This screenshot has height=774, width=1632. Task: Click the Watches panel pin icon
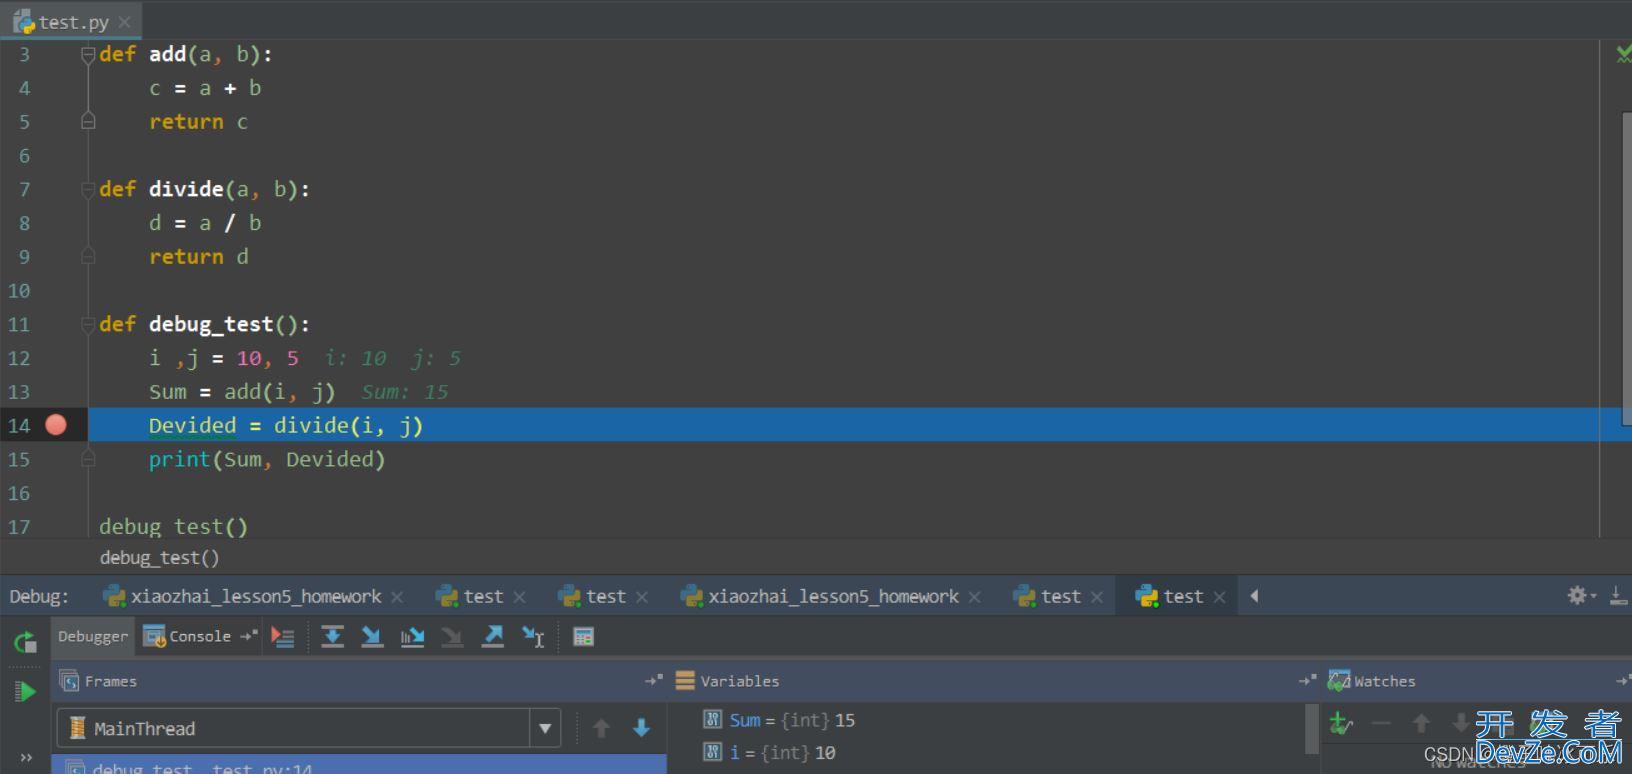tap(1622, 680)
